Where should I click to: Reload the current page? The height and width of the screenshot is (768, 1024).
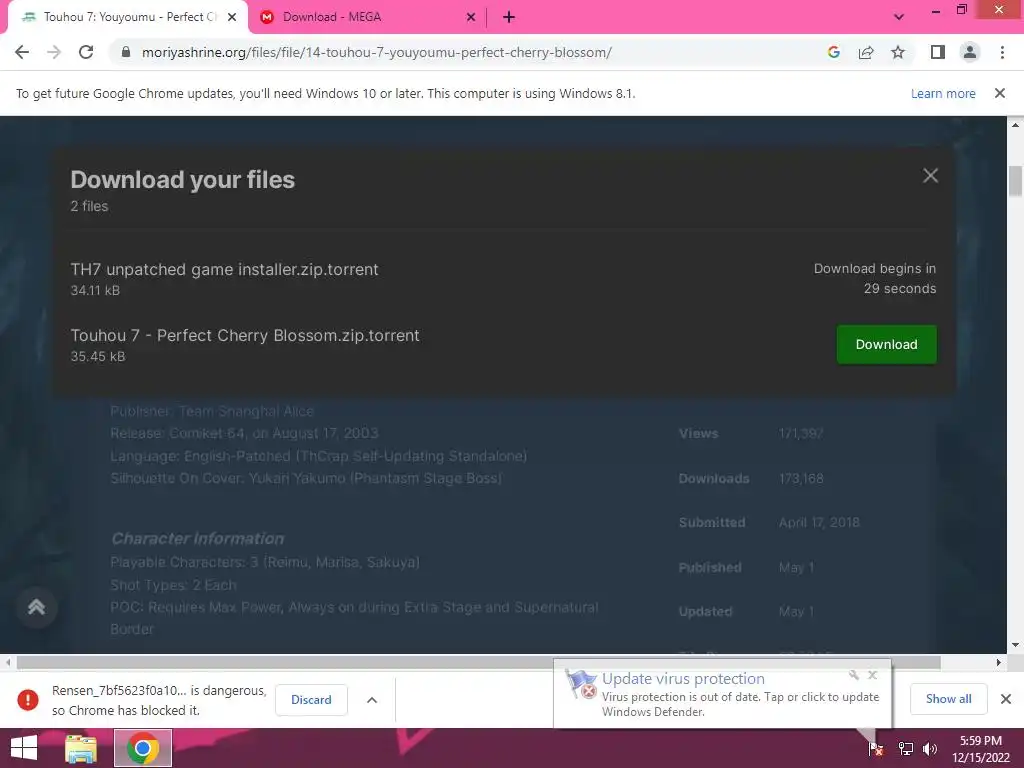86,52
